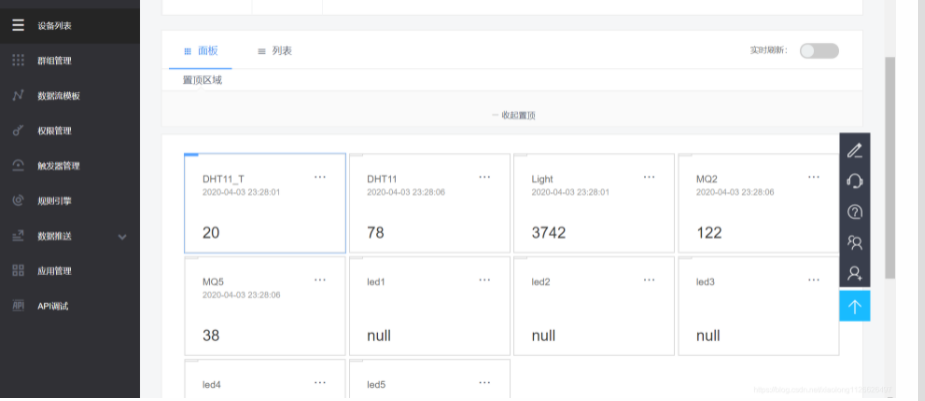Open 群组管理 menu item
Screen dimensions: 925x401
(55, 61)
